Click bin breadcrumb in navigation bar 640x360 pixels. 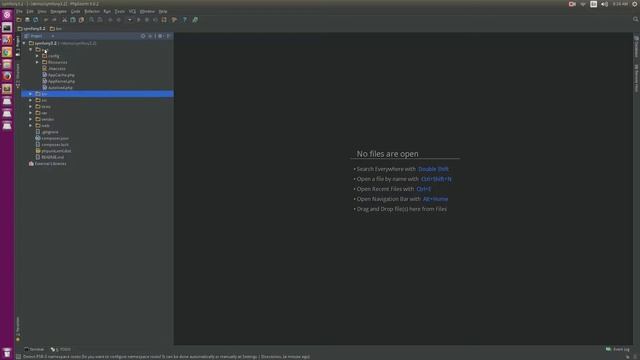[58, 29]
